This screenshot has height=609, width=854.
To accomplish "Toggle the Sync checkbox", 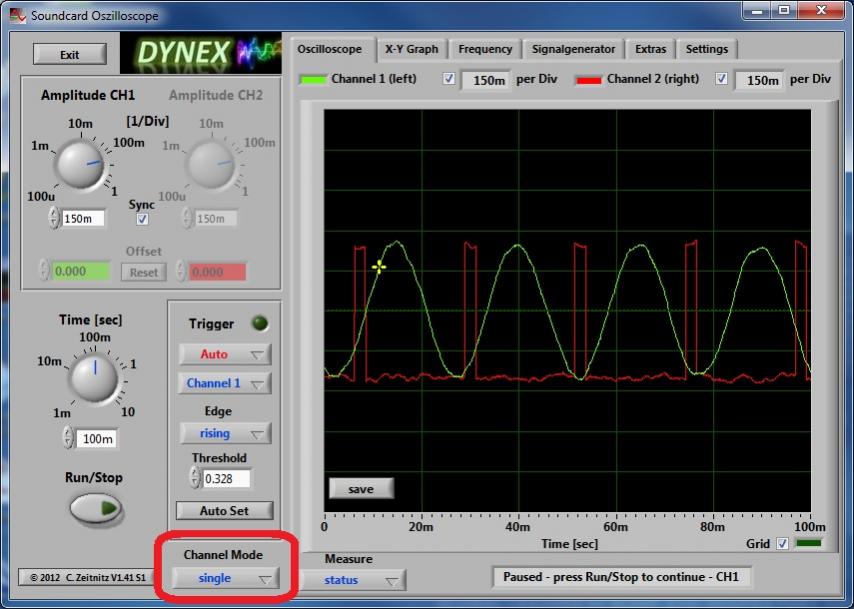I will tap(142, 219).
